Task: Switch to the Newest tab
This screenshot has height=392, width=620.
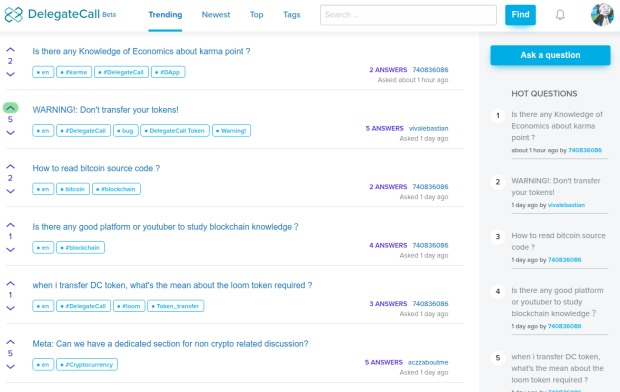Action: tap(215, 15)
